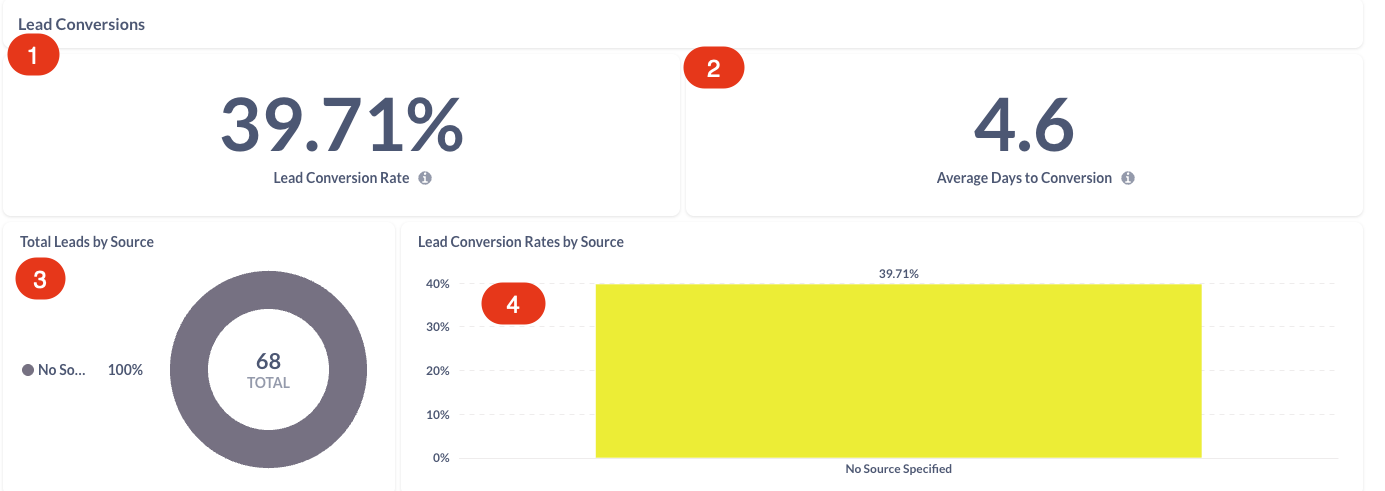Image resolution: width=1385 pixels, height=491 pixels.
Task: Click the No Source Specified axis label
Action: [x=898, y=468]
